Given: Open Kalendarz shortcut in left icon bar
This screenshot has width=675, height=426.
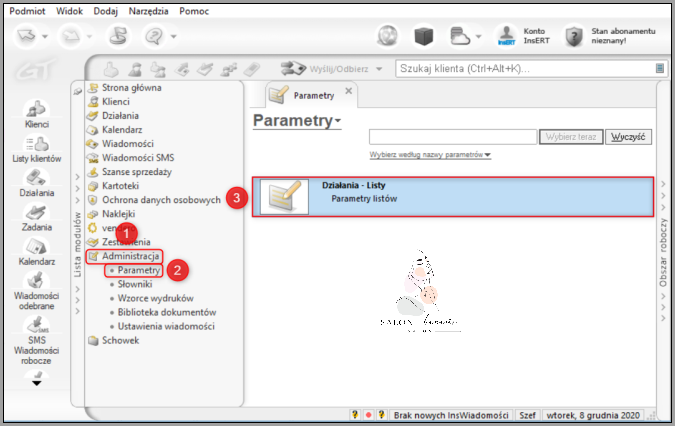Looking at the screenshot, I should pos(37,252).
